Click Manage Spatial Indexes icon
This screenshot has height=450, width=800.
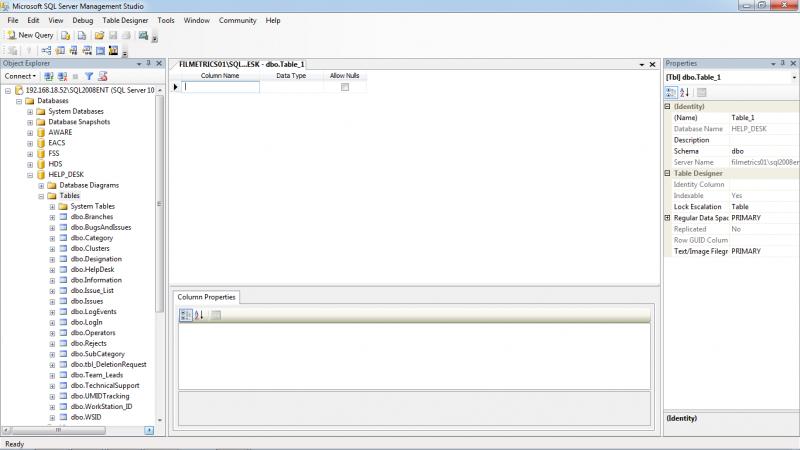113,50
